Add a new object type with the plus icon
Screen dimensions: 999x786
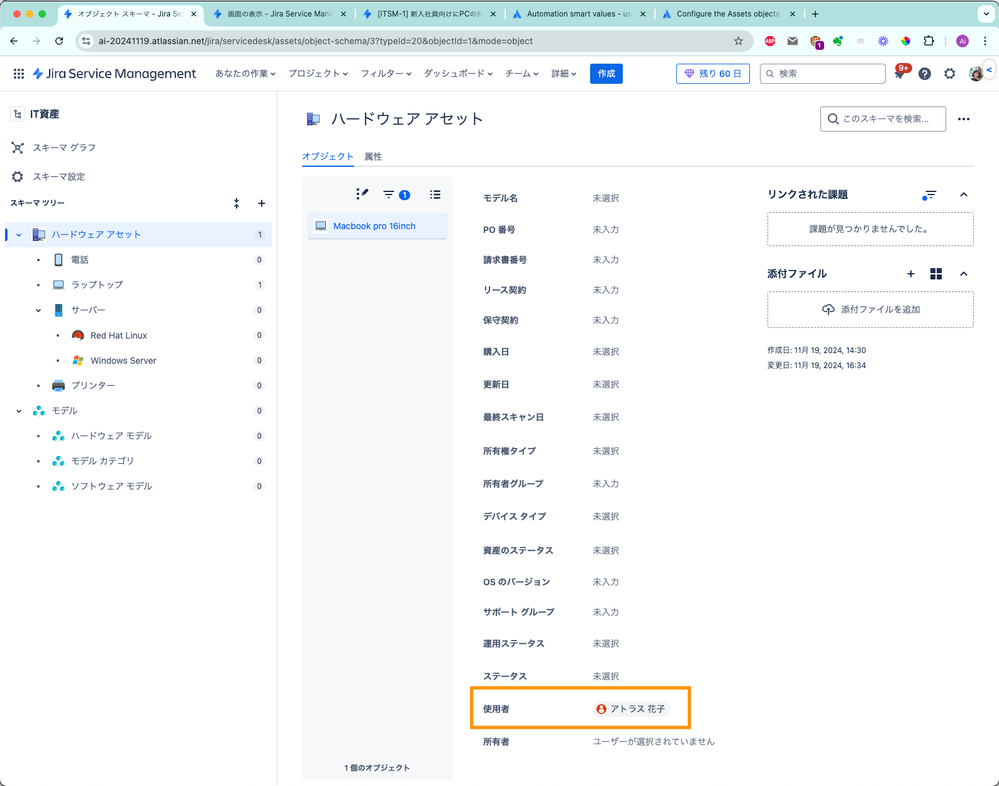(261, 203)
